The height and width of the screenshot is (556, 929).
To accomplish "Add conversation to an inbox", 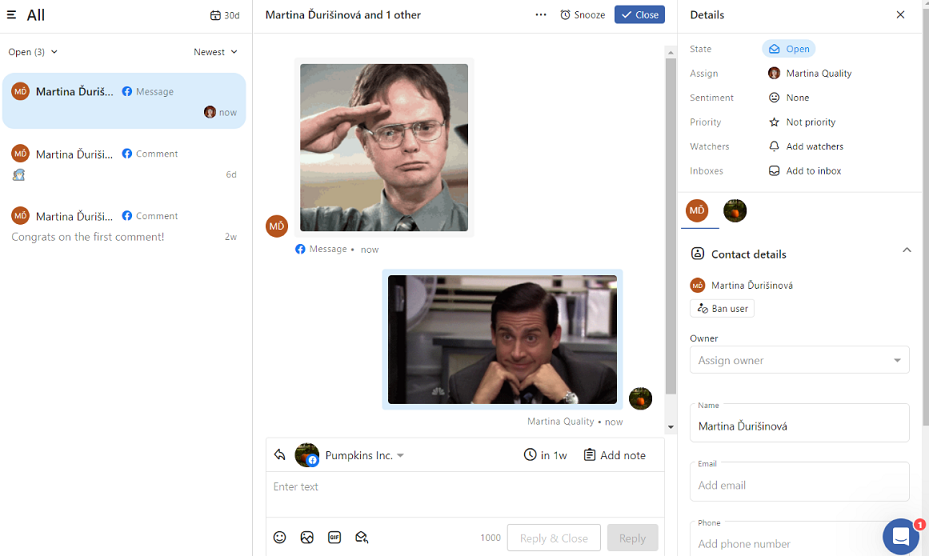I will 805,171.
